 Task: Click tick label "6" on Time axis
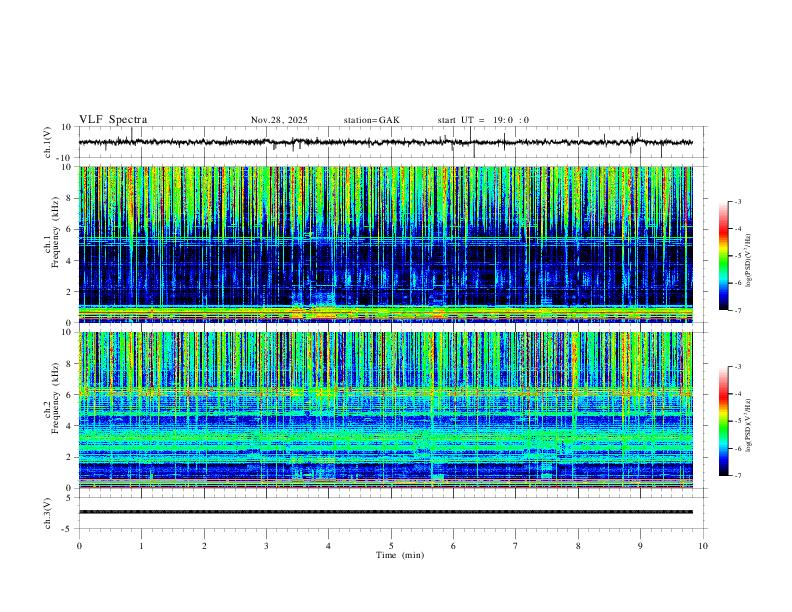(453, 546)
